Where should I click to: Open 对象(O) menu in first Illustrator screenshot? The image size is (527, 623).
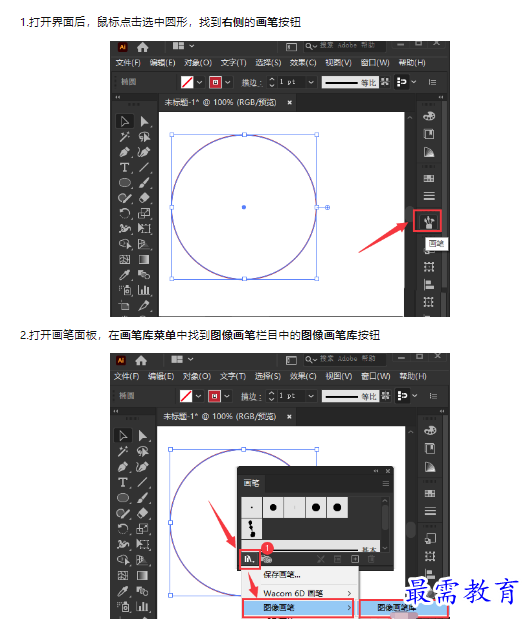tap(198, 63)
